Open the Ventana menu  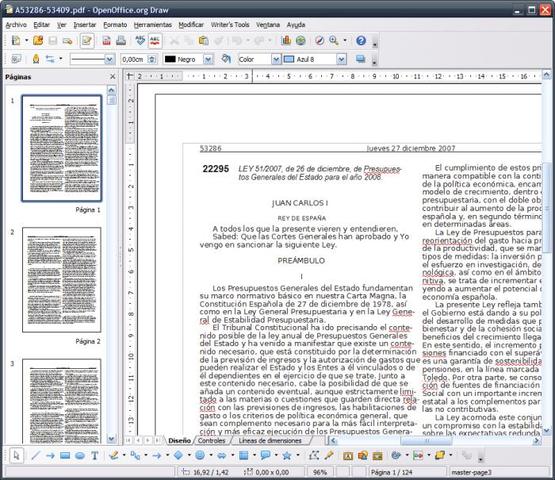[268, 25]
